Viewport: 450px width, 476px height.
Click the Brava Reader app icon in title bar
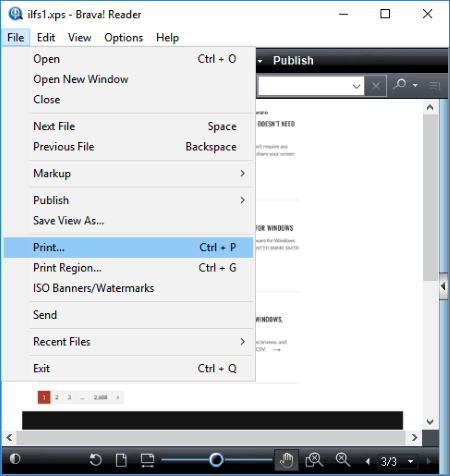(15, 14)
